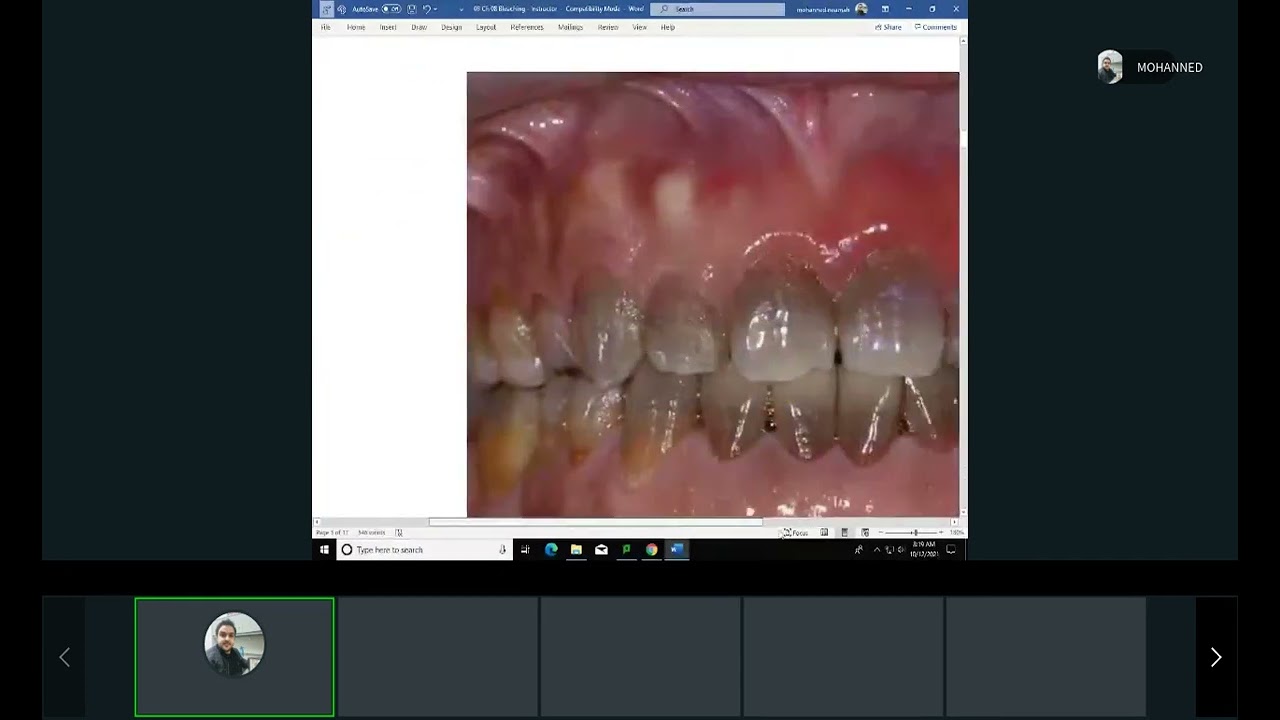Open Focus mode from the status bar

[795, 532]
